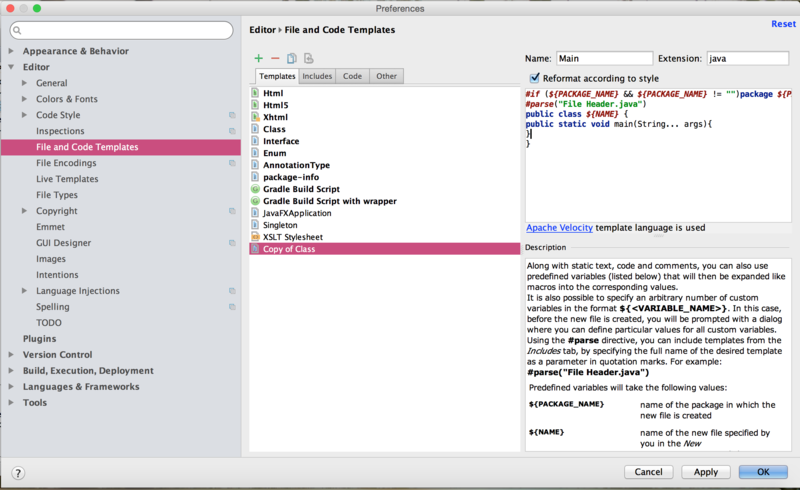Expand Appearance & Behavior section
Image resolution: width=800 pixels, height=490 pixels.
(11, 51)
